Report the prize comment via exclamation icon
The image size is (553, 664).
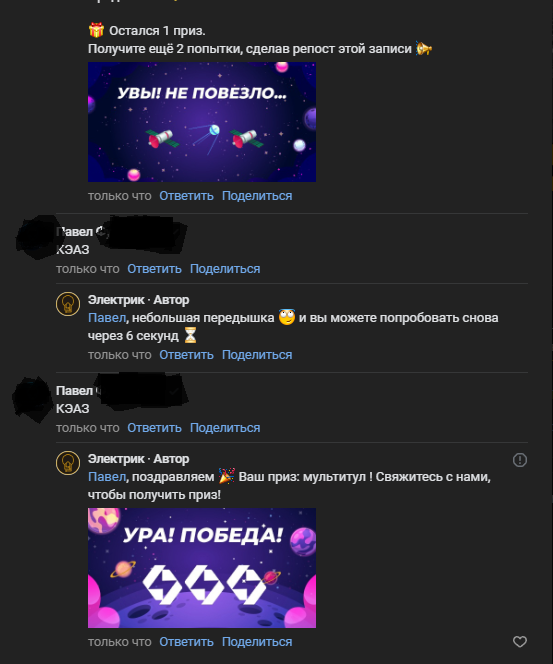click(x=520, y=460)
